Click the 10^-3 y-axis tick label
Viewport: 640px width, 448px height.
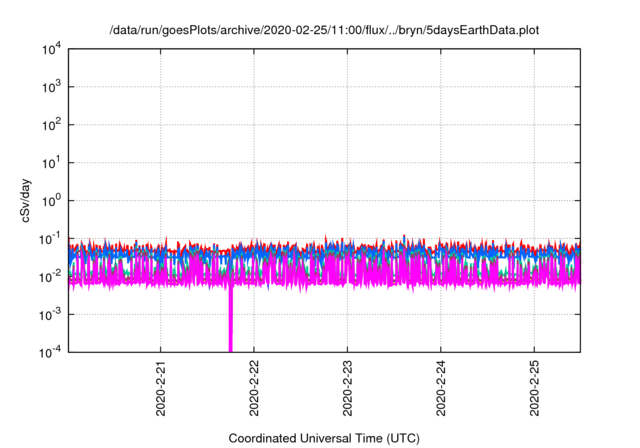point(50,315)
